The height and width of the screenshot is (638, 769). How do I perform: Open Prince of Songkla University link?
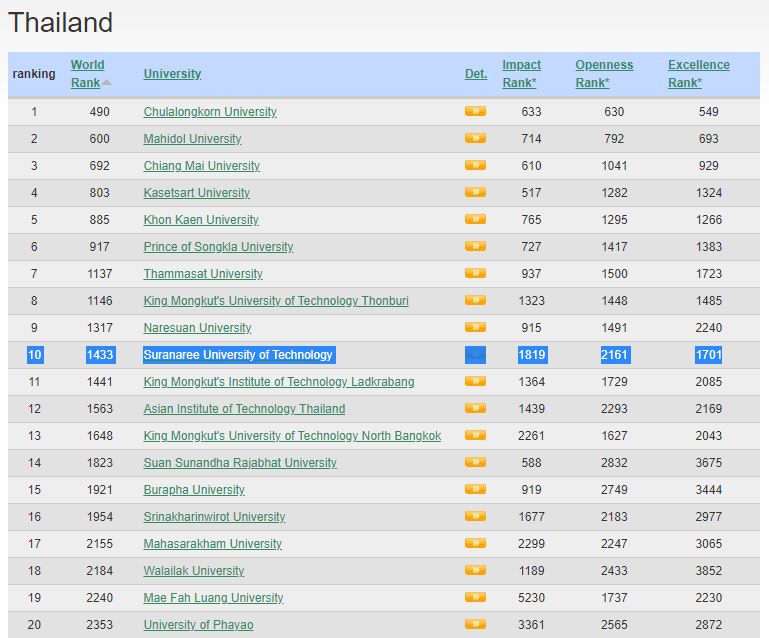(x=218, y=247)
